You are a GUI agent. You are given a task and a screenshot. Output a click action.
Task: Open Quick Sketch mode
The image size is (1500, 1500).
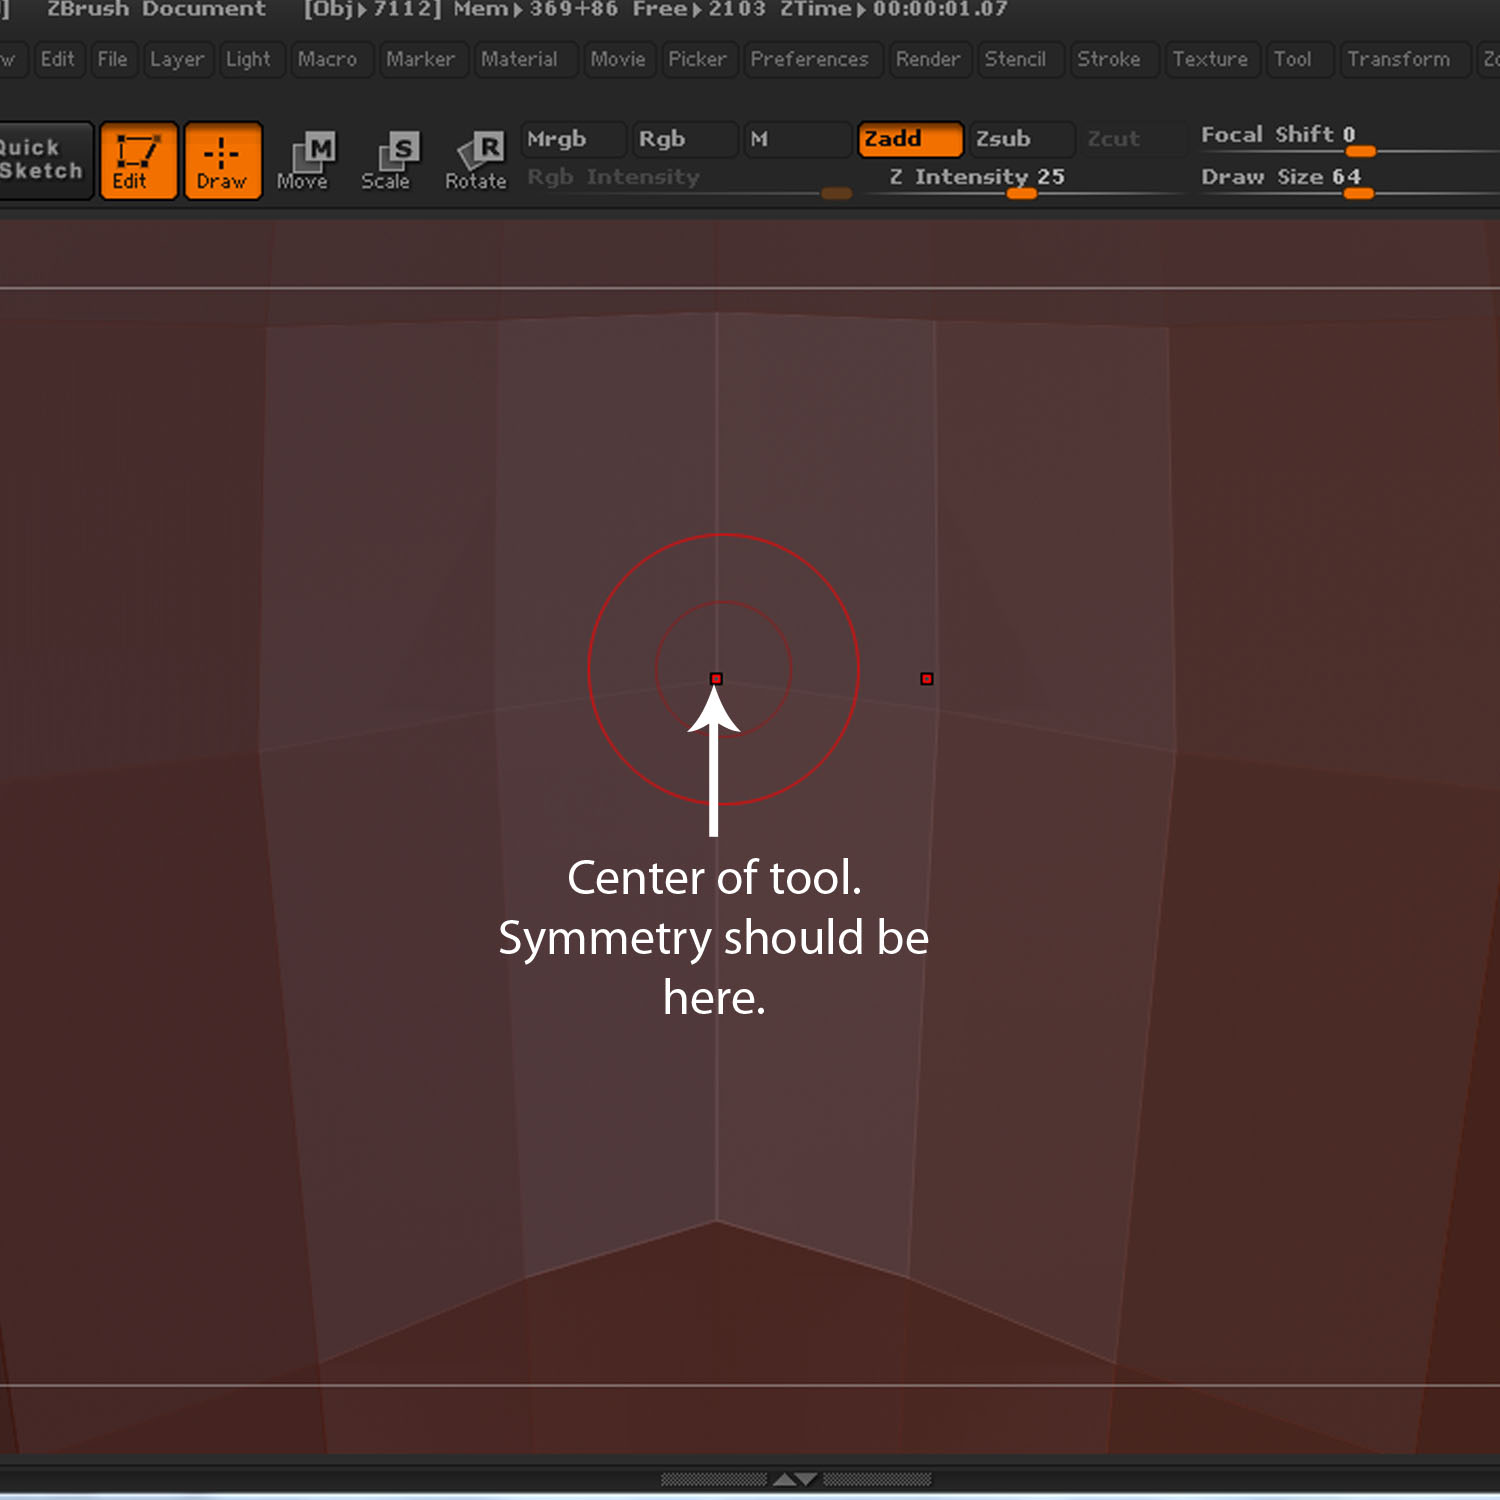(42, 160)
